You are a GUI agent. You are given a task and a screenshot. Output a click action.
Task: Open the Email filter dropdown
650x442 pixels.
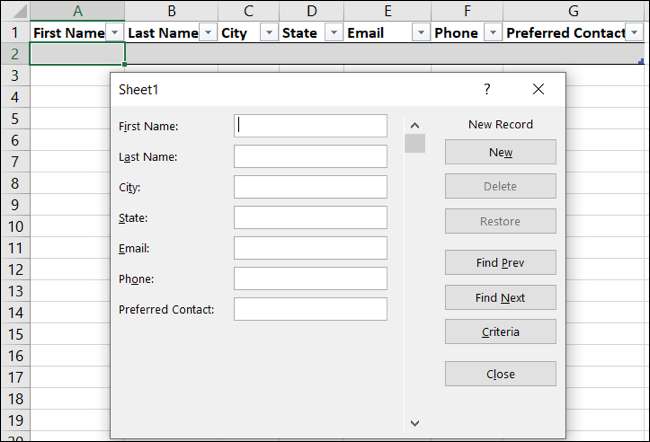[420, 33]
